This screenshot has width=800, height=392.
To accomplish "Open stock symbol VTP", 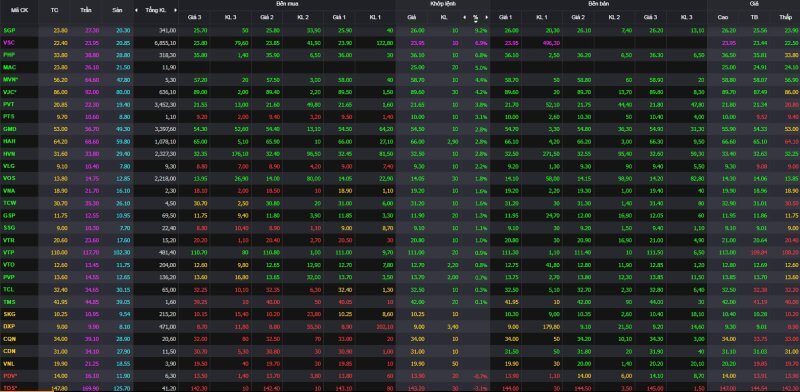I will [9, 252].
